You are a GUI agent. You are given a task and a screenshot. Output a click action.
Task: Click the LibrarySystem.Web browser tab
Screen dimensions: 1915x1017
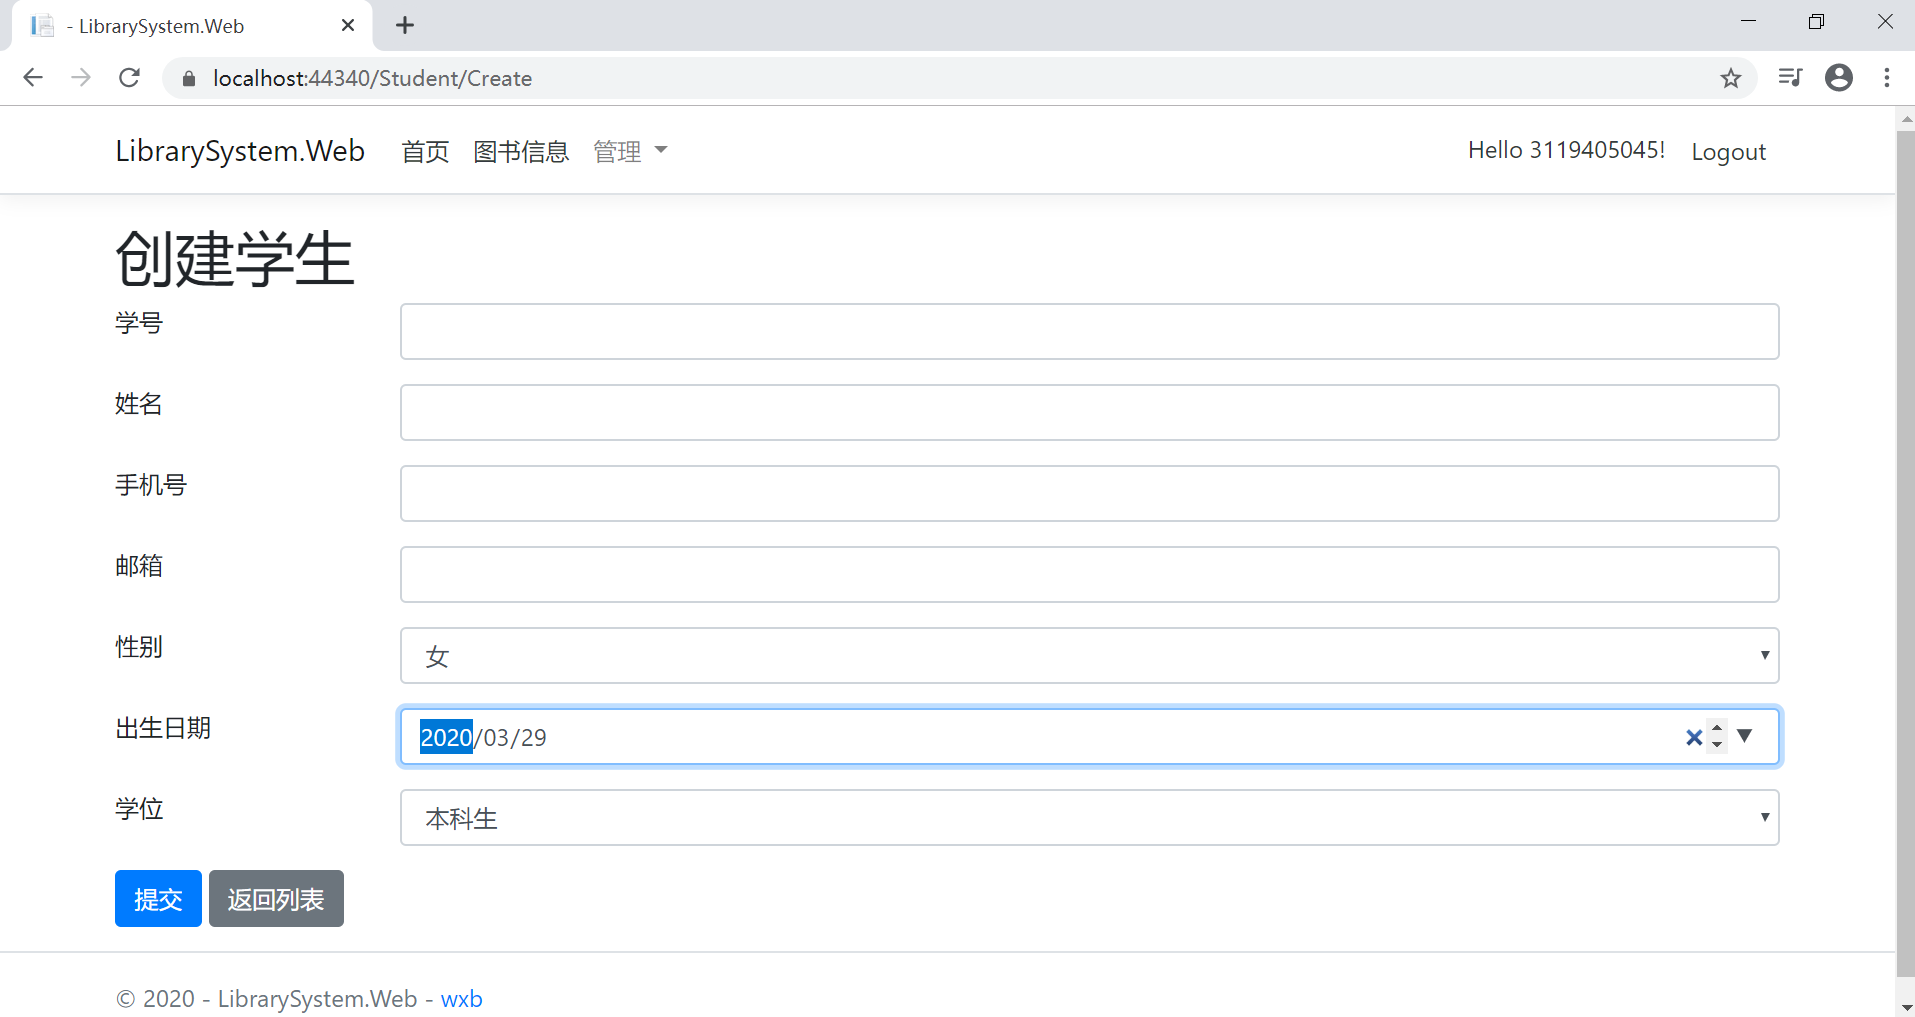click(192, 26)
